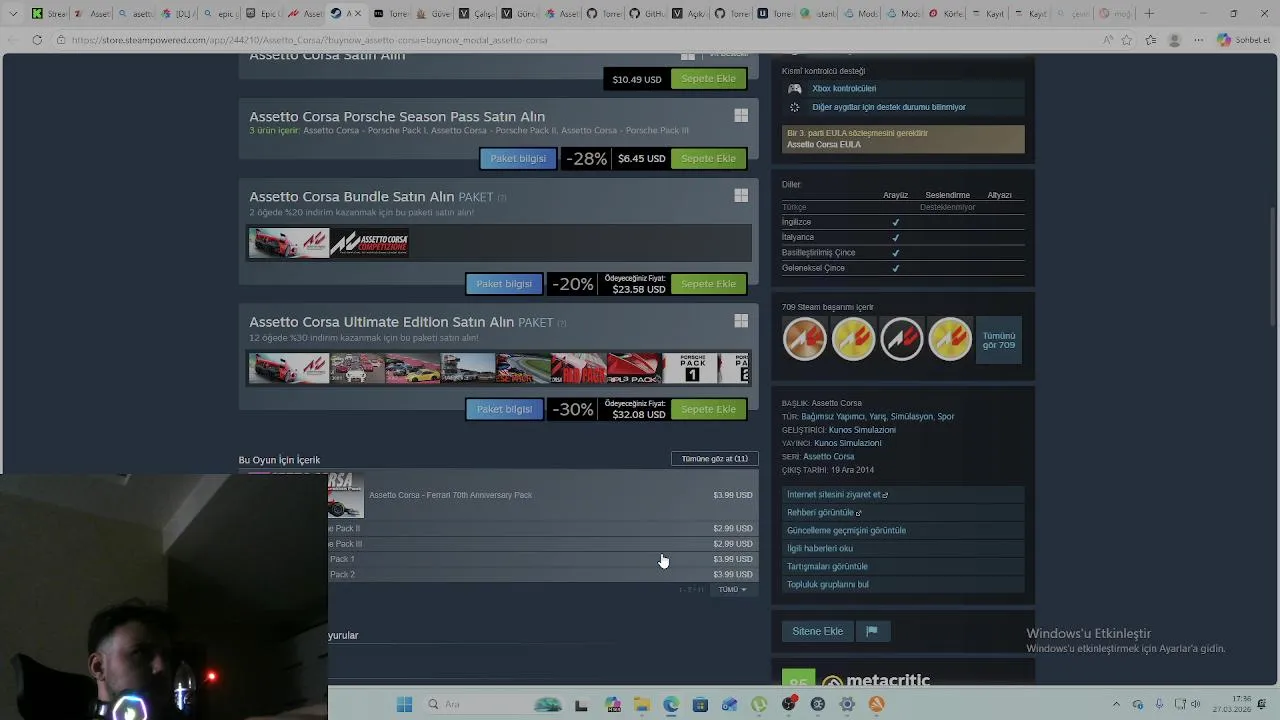This screenshot has height=720, width=1280.
Task: Open Rehberi görüntüle link
Action: coord(903,512)
